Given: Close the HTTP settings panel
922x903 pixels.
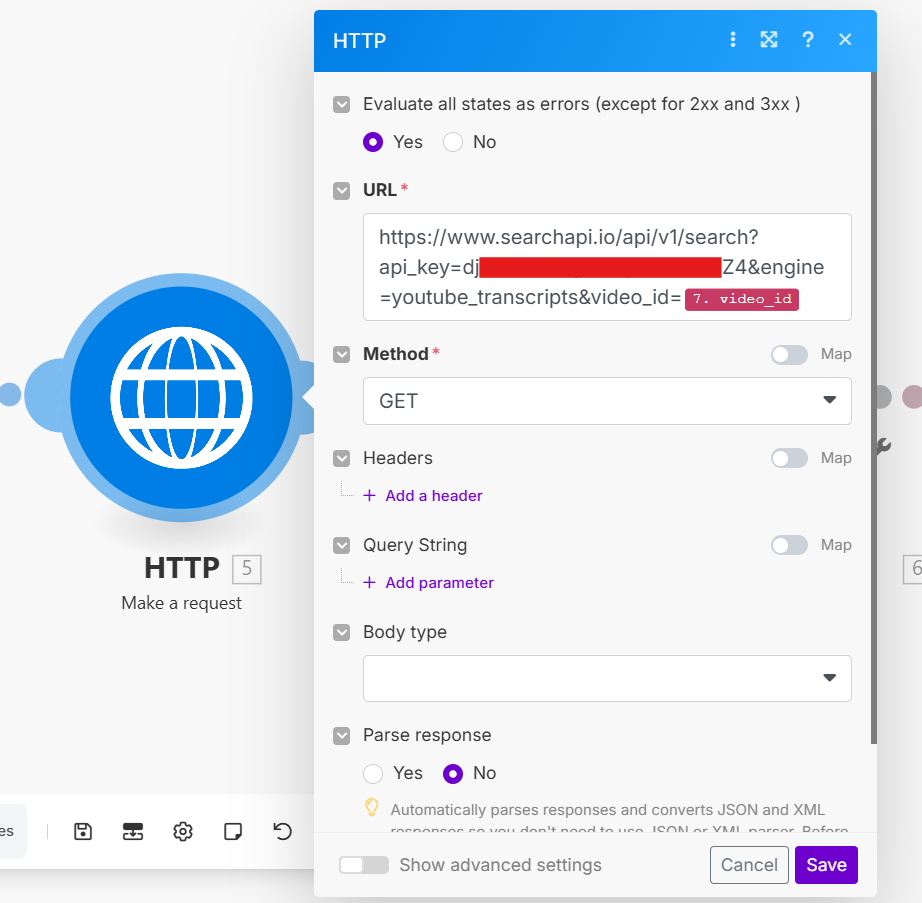Looking at the screenshot, I should [x=845, y=39].
